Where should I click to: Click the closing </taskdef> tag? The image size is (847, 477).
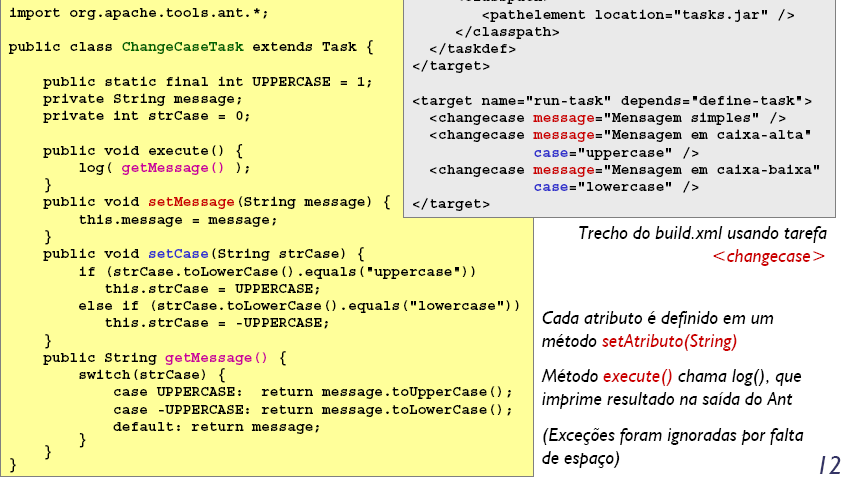tap(473, 49)
